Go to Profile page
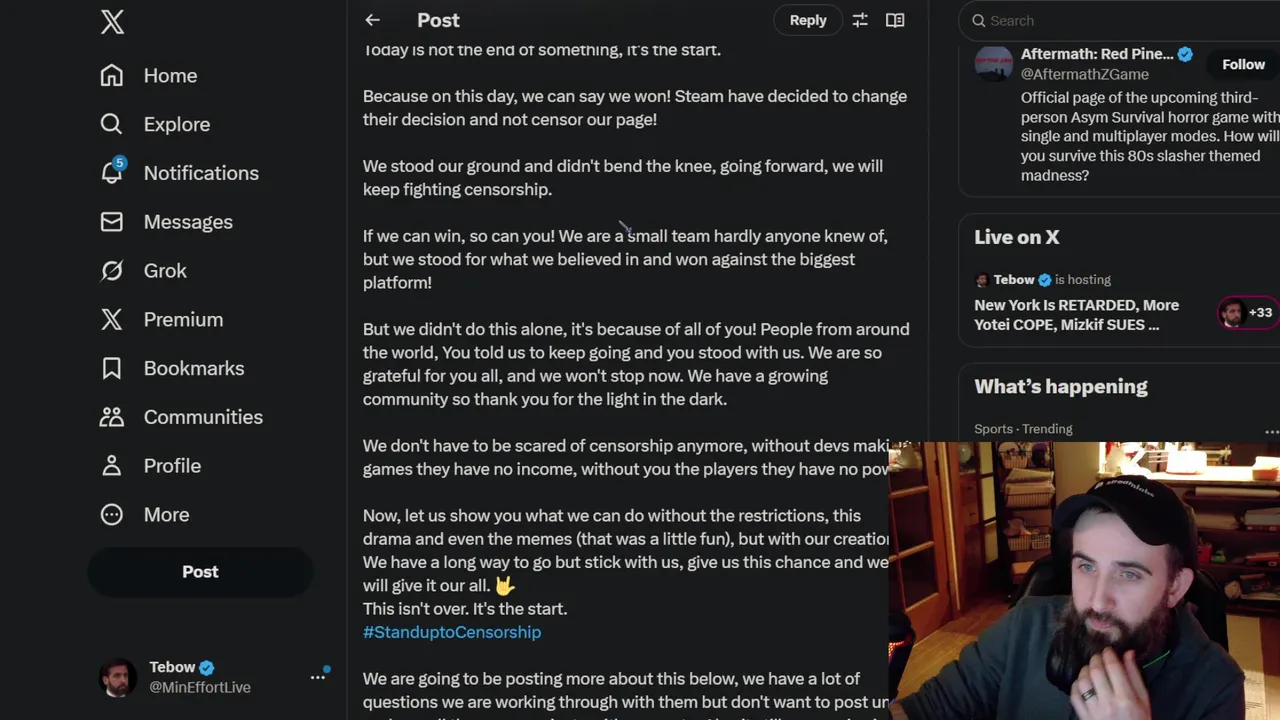Screen dimensions: 1280x720 coord(172,466)
